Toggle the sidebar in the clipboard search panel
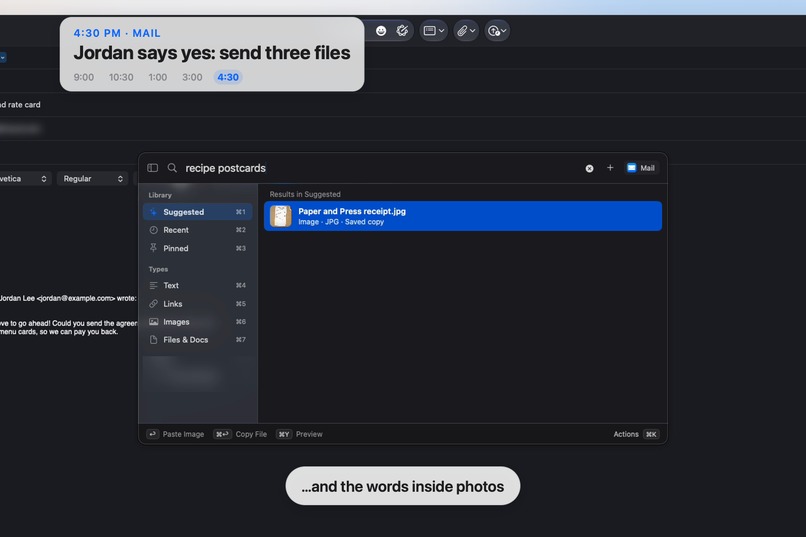This screenshot has height=537, width=806. [x=152, y=168]
